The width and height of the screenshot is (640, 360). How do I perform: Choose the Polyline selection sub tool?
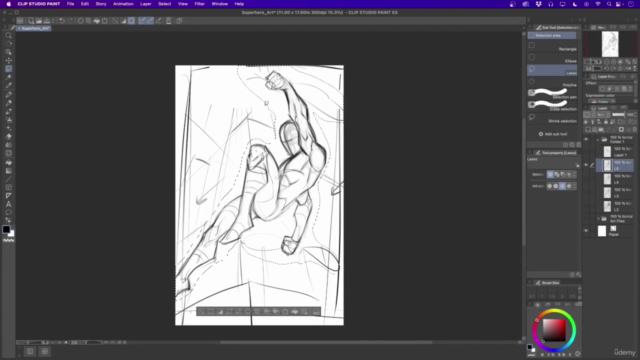click(x=552, y=82)
